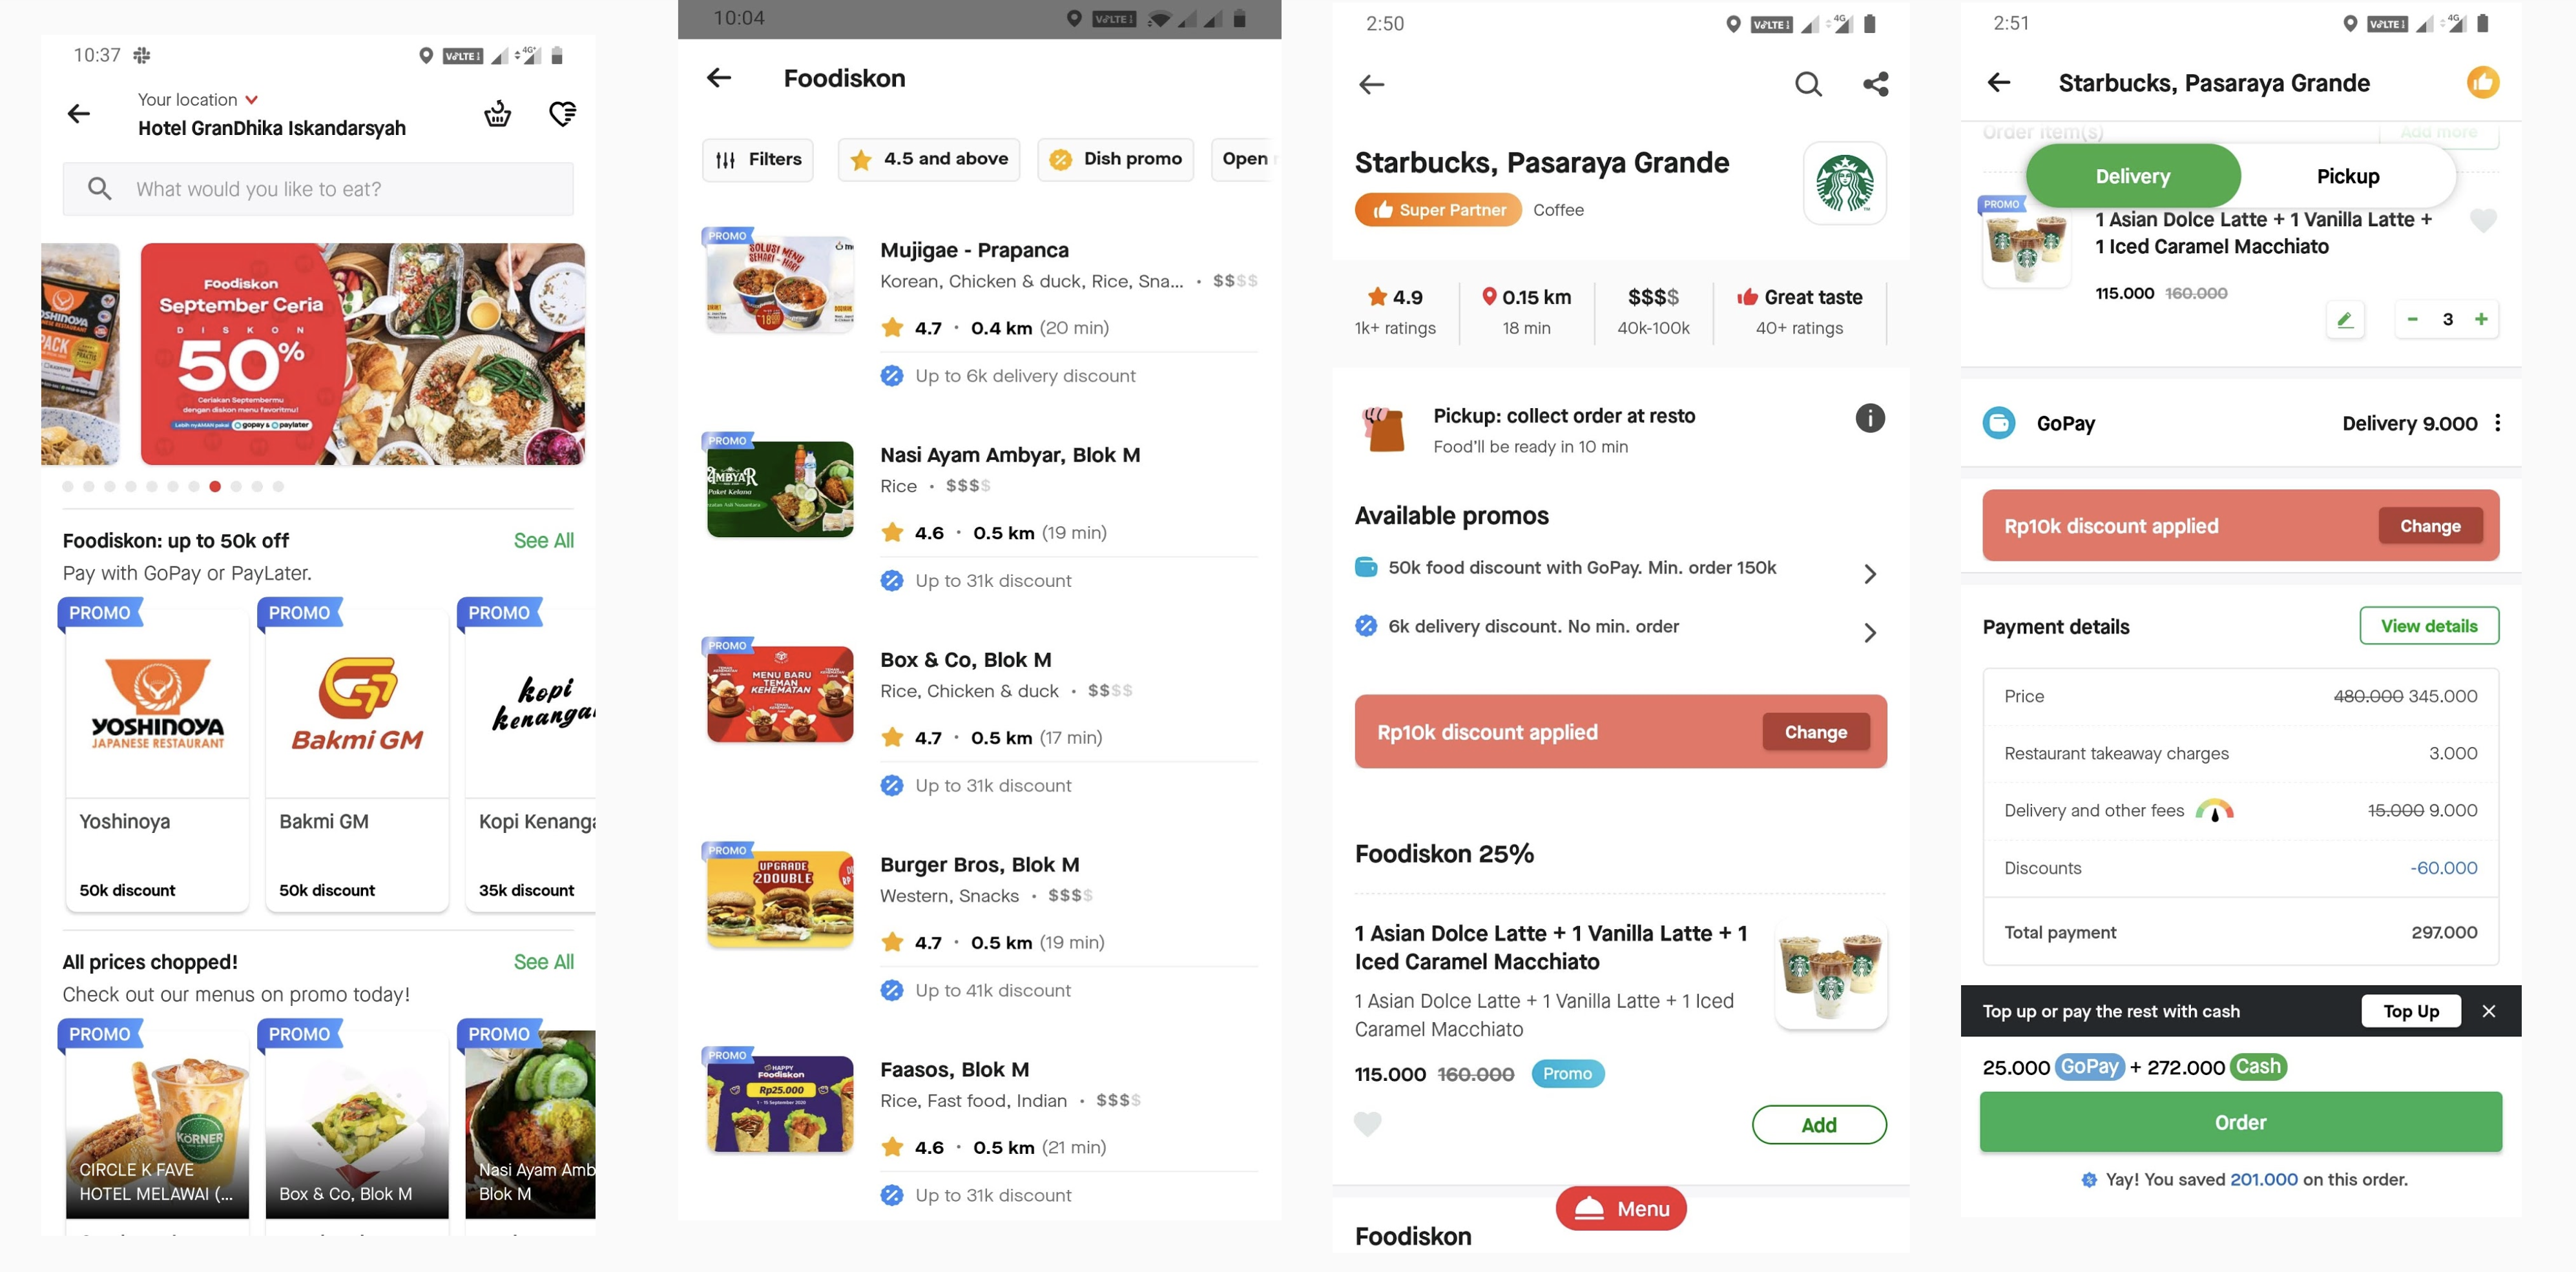Edit order item with the pencil icon
This screenshot has height=1272, width=2576.
pos(2345,319)
